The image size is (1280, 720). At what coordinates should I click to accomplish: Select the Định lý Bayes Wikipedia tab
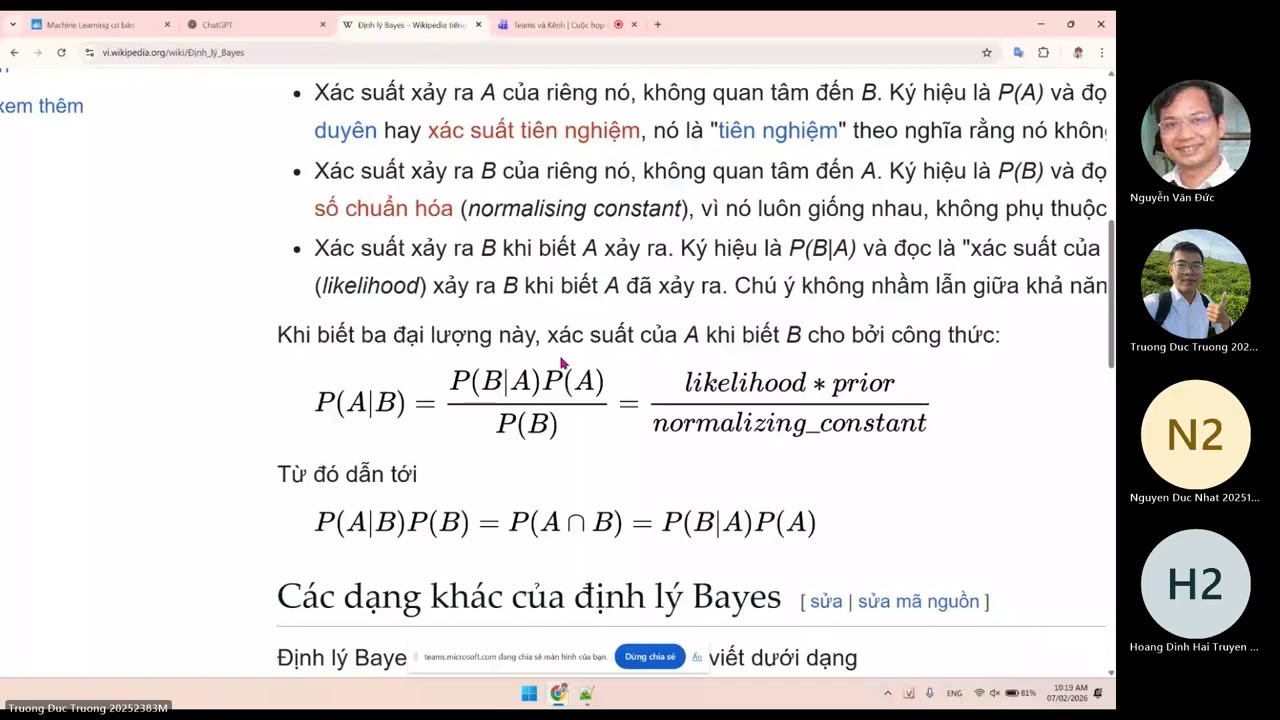coord(411,24)
